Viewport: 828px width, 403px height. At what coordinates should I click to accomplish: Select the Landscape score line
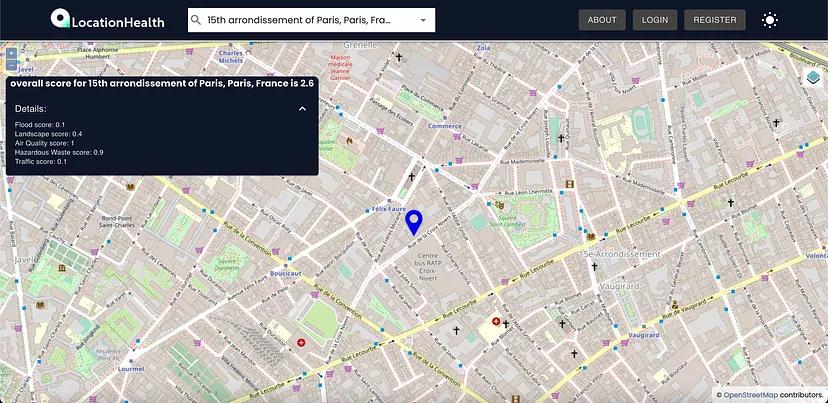[49, 134]
